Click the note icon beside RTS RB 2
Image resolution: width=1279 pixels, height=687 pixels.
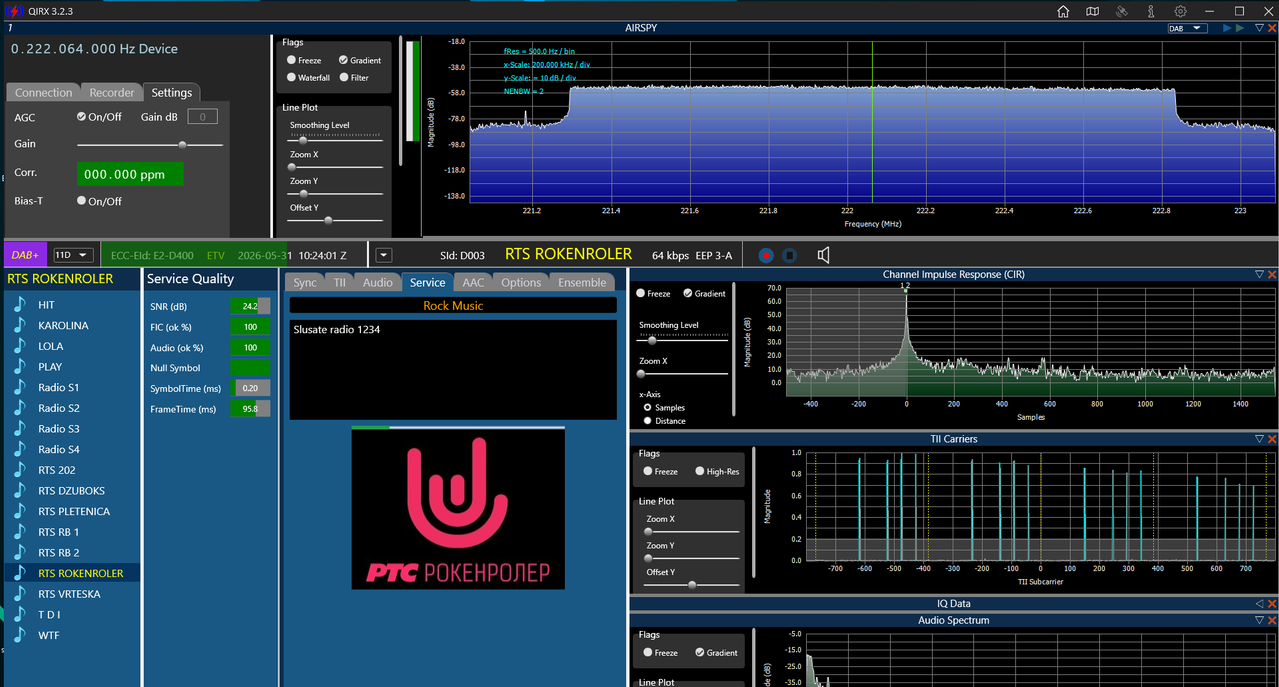(19, 552)
